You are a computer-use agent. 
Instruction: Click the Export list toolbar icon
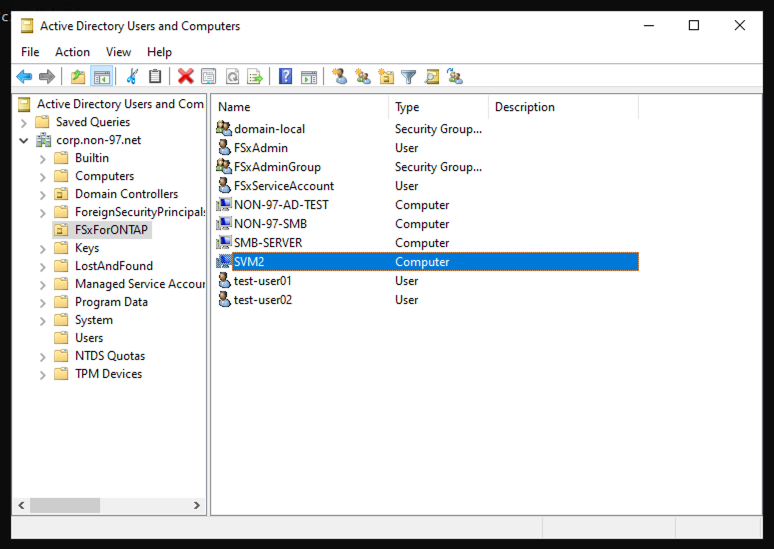pyautogui.click(x=256, y=76)
